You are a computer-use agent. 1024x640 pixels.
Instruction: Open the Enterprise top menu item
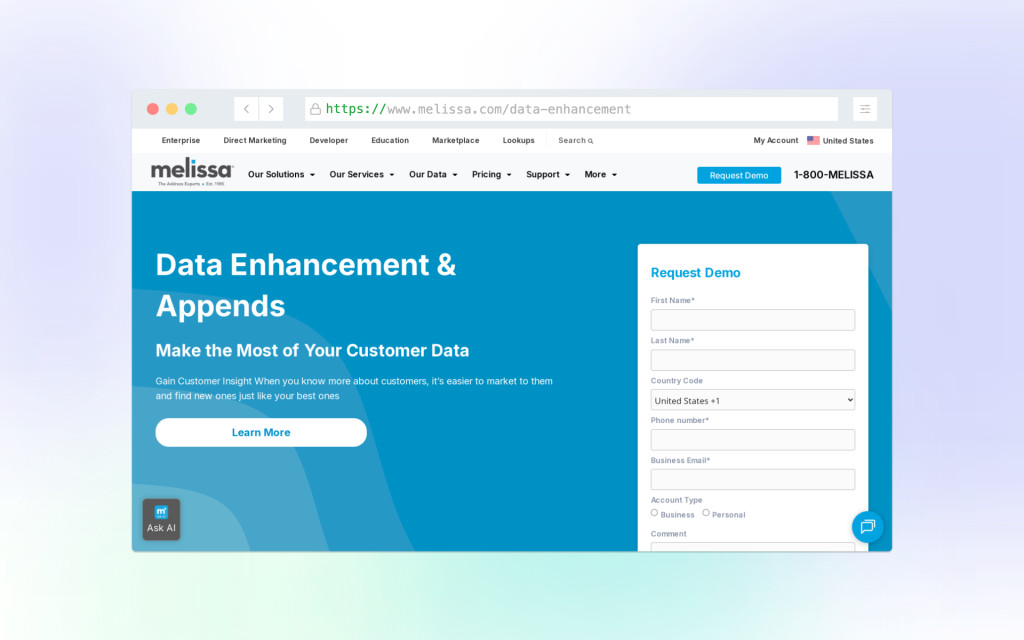point(181,140)
